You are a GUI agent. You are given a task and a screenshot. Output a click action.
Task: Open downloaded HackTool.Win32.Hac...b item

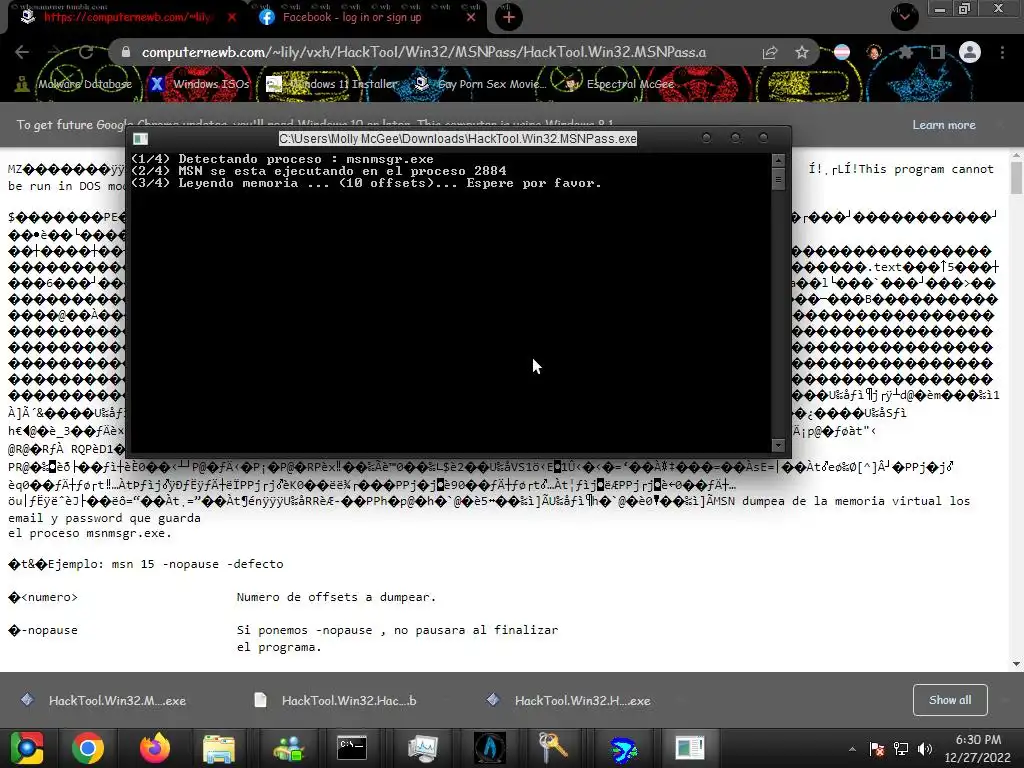tap(336, 701)
